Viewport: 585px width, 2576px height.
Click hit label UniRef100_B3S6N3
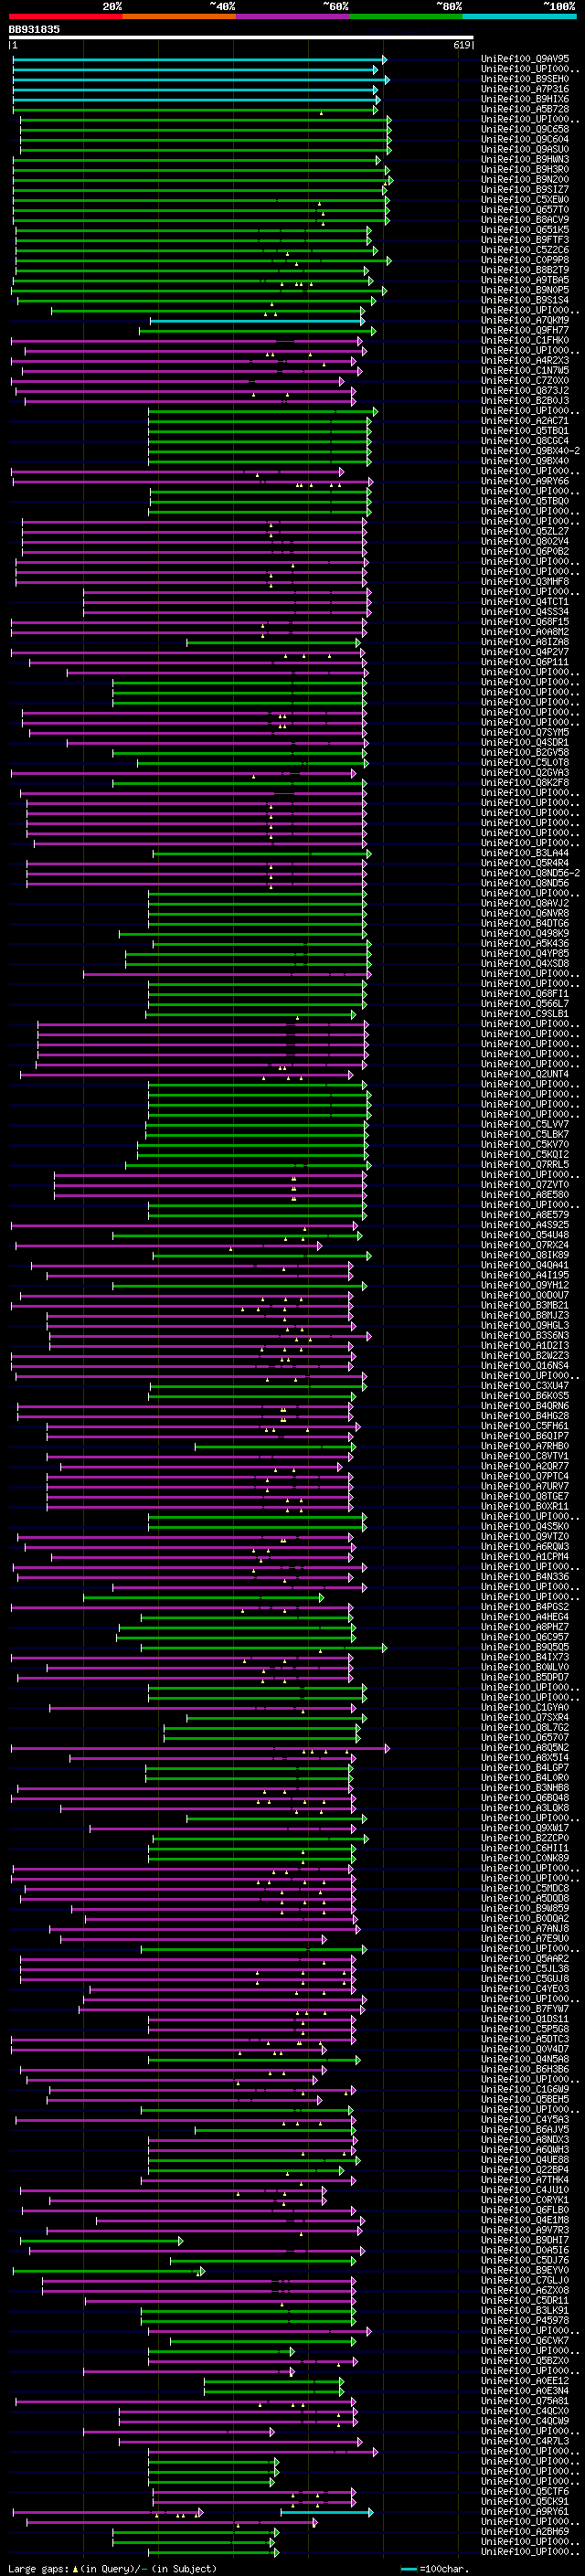pyautogui.click(x=525, y=1335)
